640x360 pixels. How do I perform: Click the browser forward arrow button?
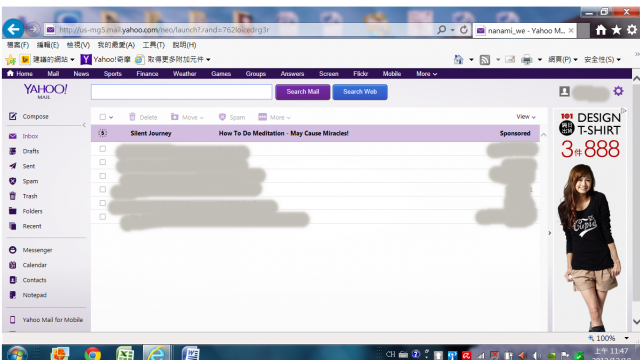point(33,29)
